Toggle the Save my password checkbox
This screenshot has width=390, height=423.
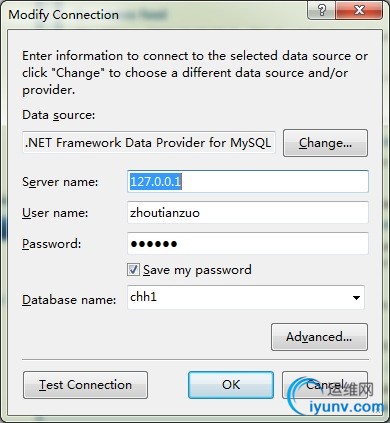(x=133, y=270)
